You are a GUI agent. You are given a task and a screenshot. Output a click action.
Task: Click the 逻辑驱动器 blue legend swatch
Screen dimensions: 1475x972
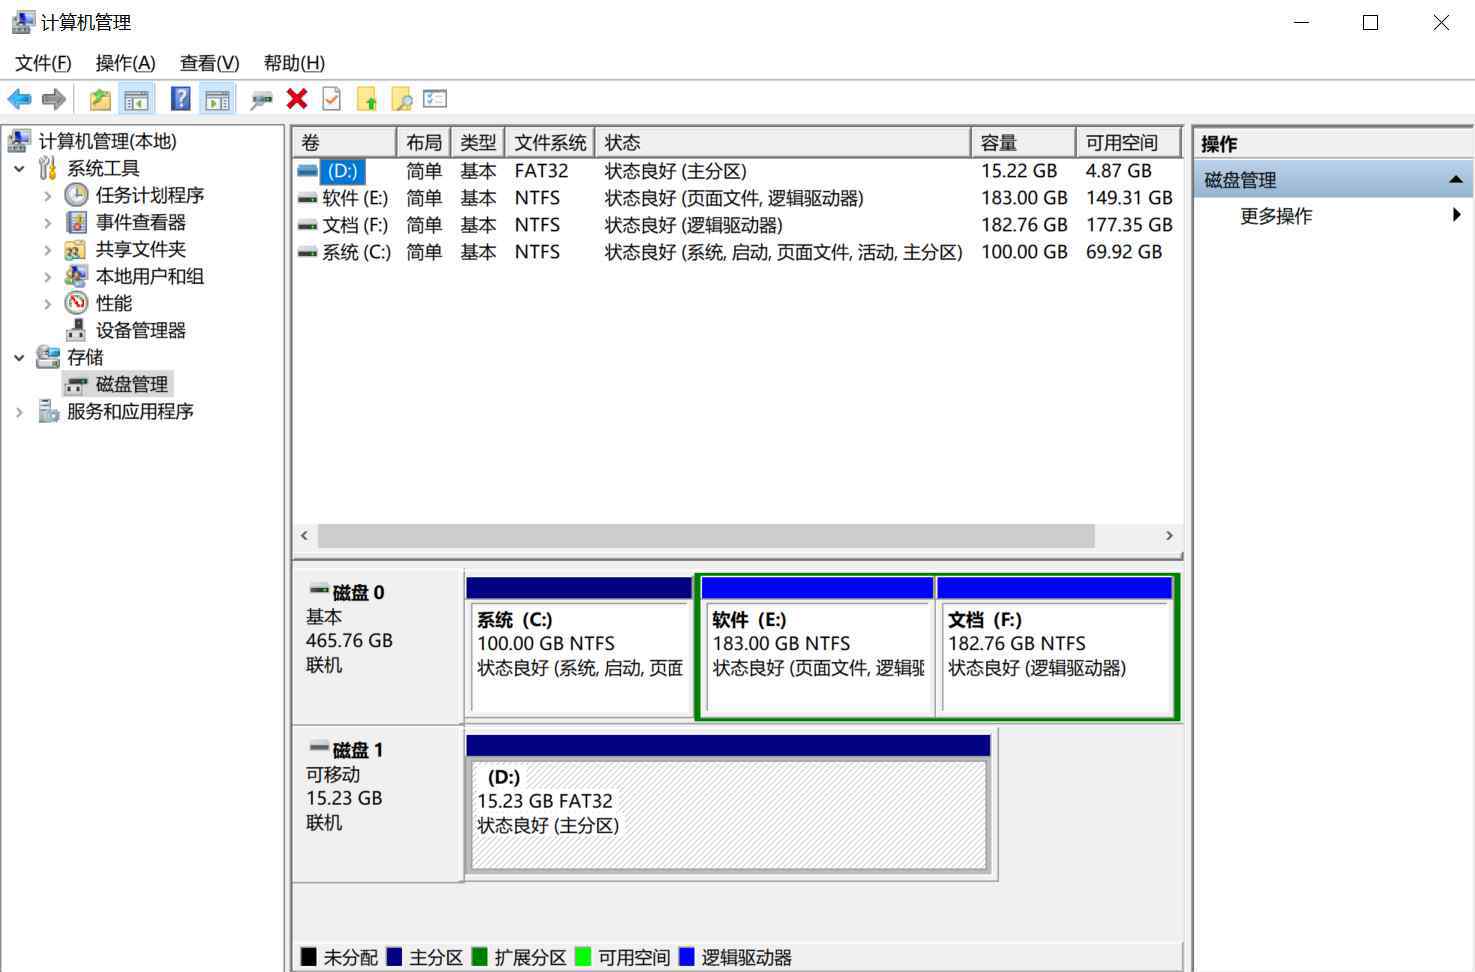[x=686, y=957]
